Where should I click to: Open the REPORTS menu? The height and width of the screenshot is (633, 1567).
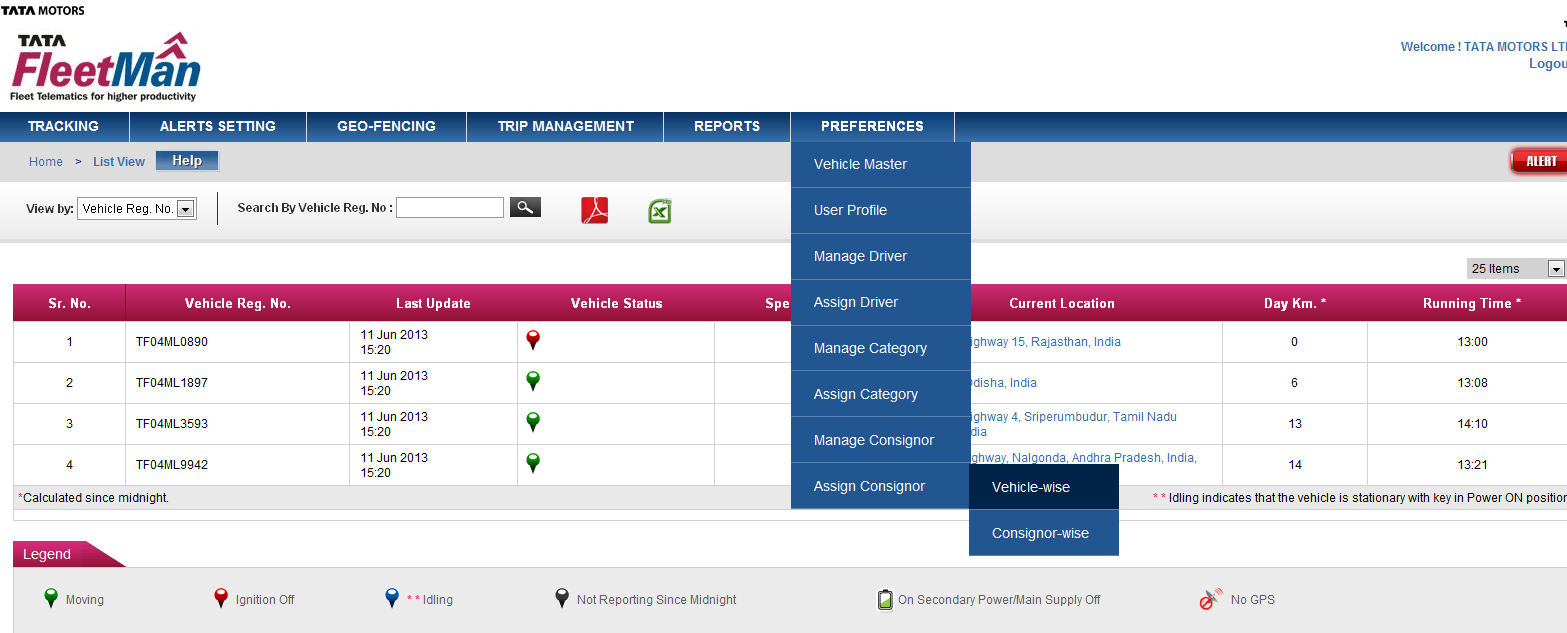tap(727, 126)
